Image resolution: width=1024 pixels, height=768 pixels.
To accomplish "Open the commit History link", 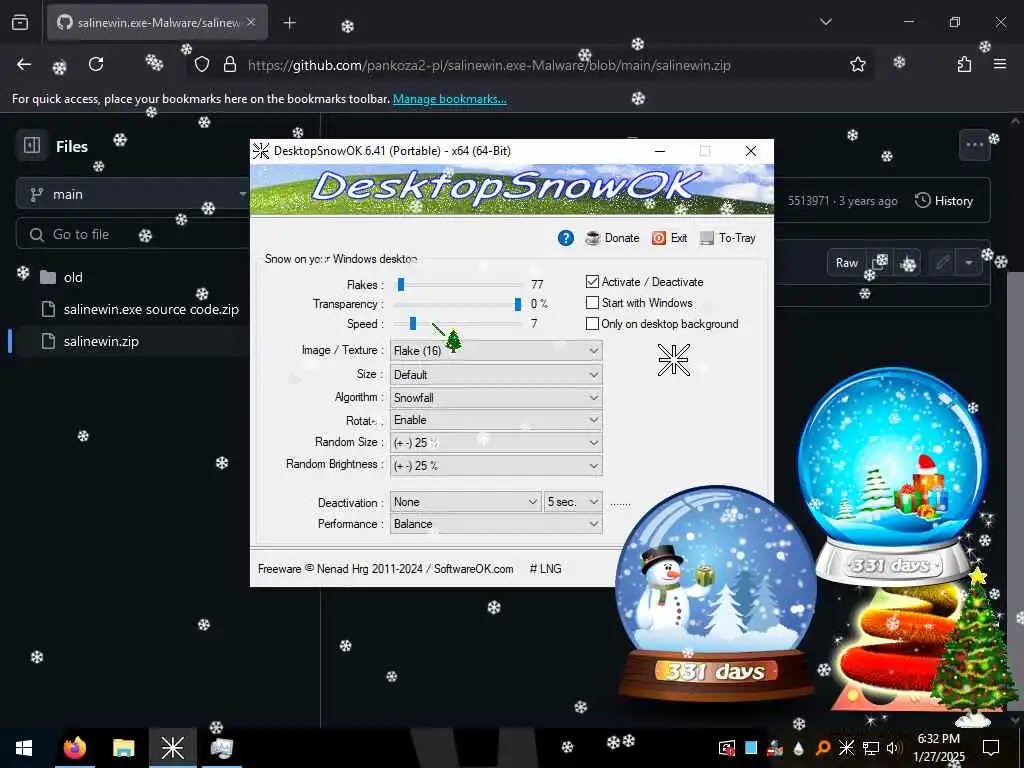I will click(944, 200).
